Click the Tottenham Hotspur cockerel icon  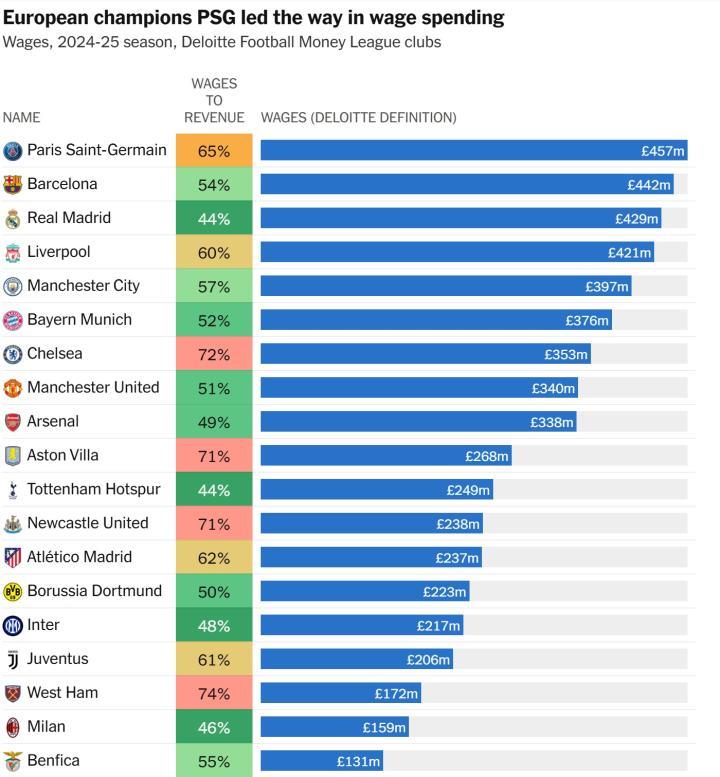click(13, 490)
